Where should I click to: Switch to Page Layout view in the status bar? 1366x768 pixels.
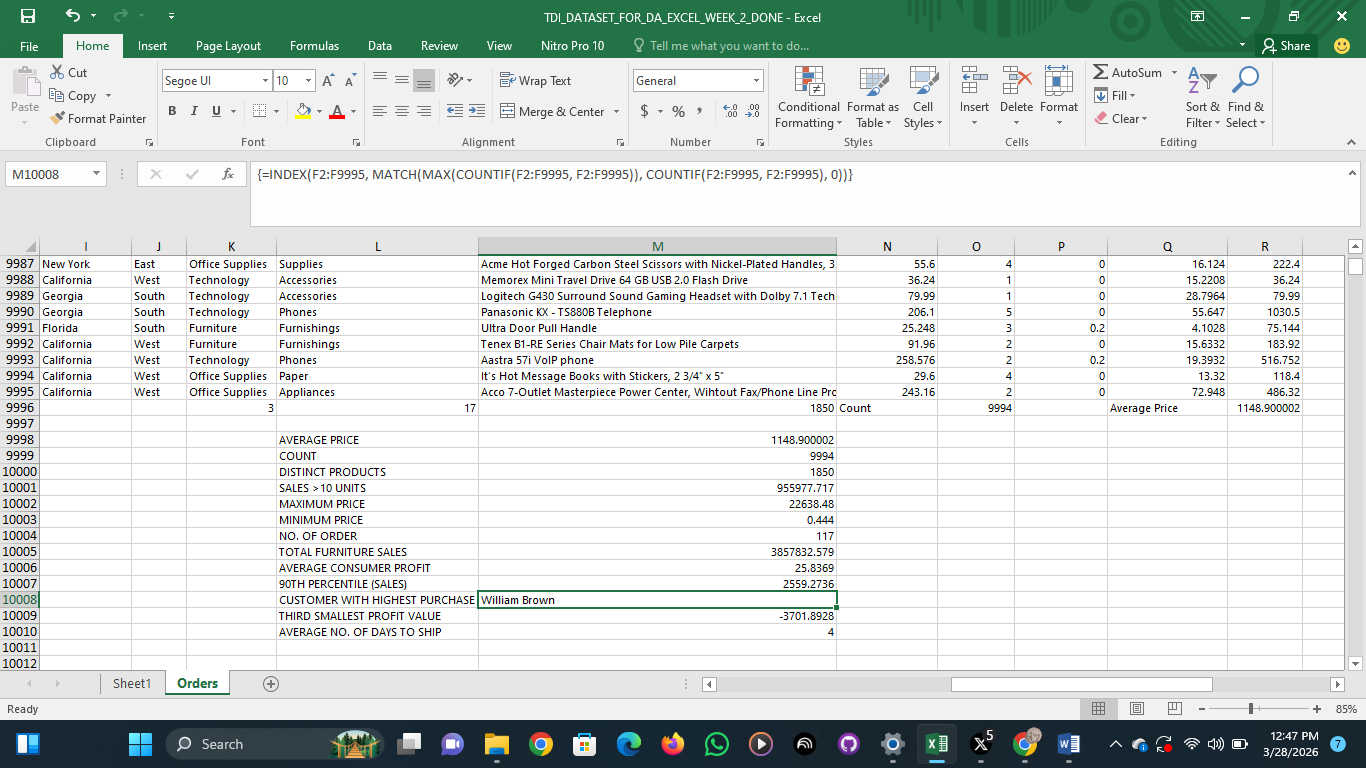[x=1136, y=709]
